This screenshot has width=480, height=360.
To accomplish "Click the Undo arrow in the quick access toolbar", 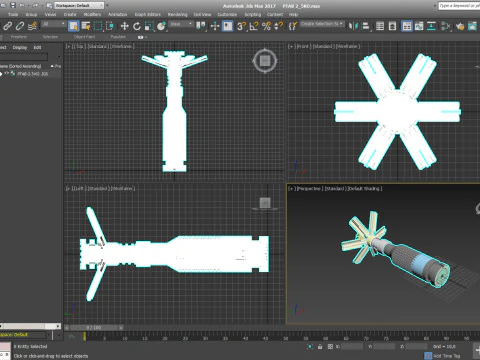I will point(22,5).
